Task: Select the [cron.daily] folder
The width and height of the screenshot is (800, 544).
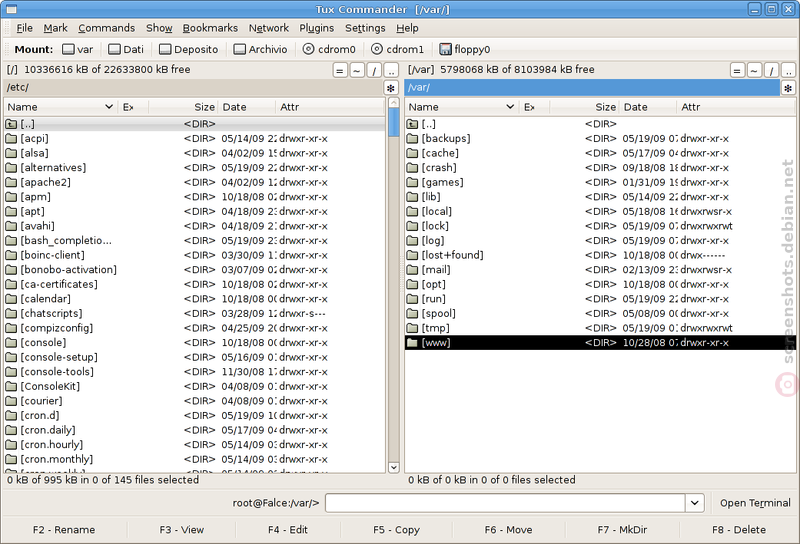Action: click(x=194, y=430)
